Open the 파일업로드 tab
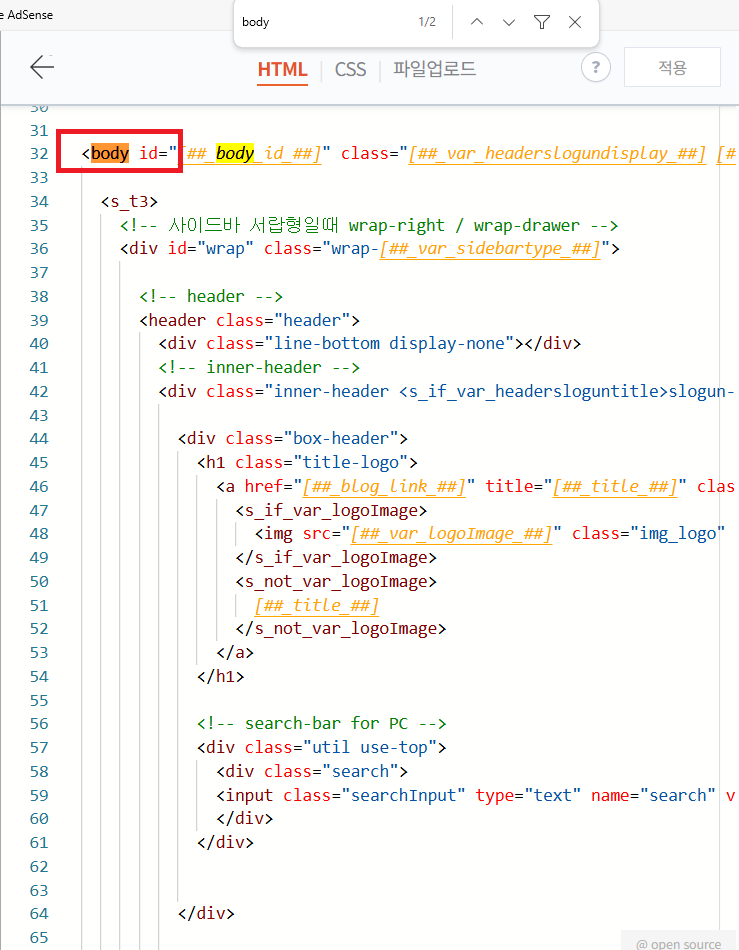Viewport: 739px width, 950px height. point(434,68)
